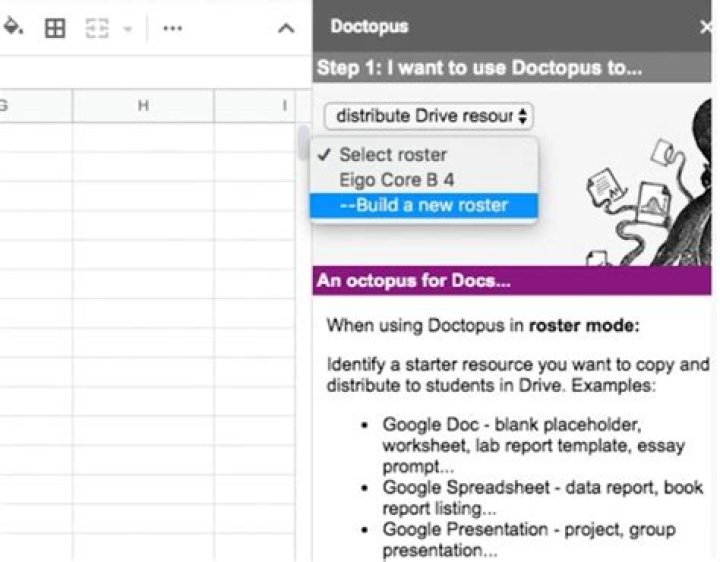The height and width of the screenshot is (562, 720).
Task: Choose '--Build a new roster' option
Action: [x=423, y=205]
